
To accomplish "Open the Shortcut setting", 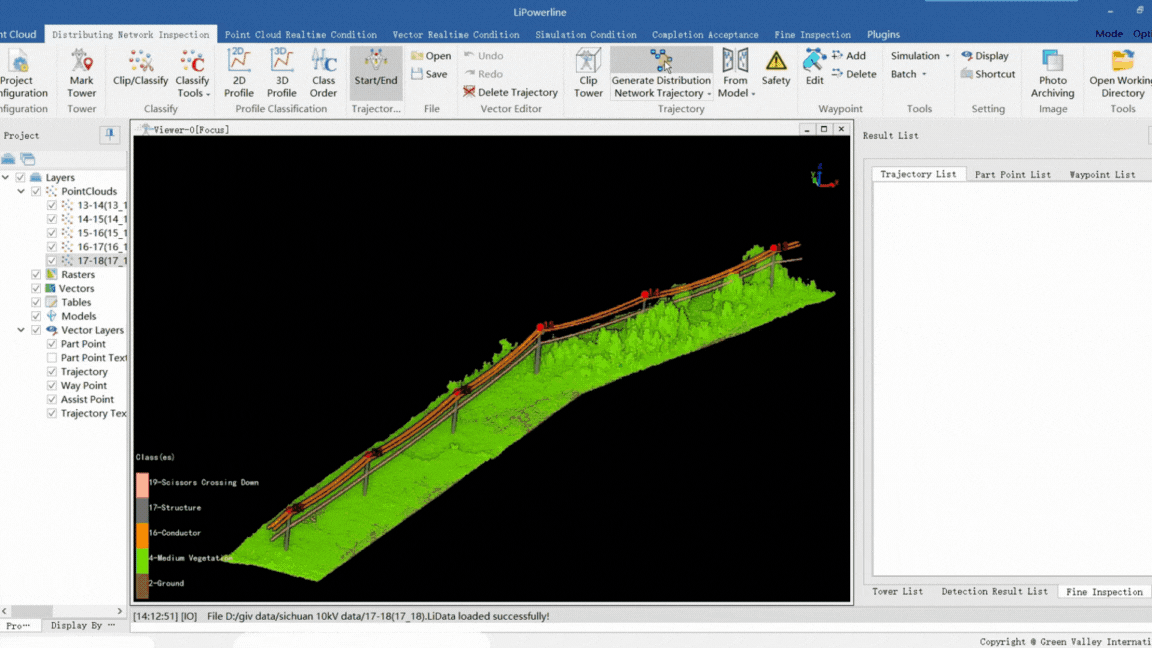I will (x=988, y=73).
